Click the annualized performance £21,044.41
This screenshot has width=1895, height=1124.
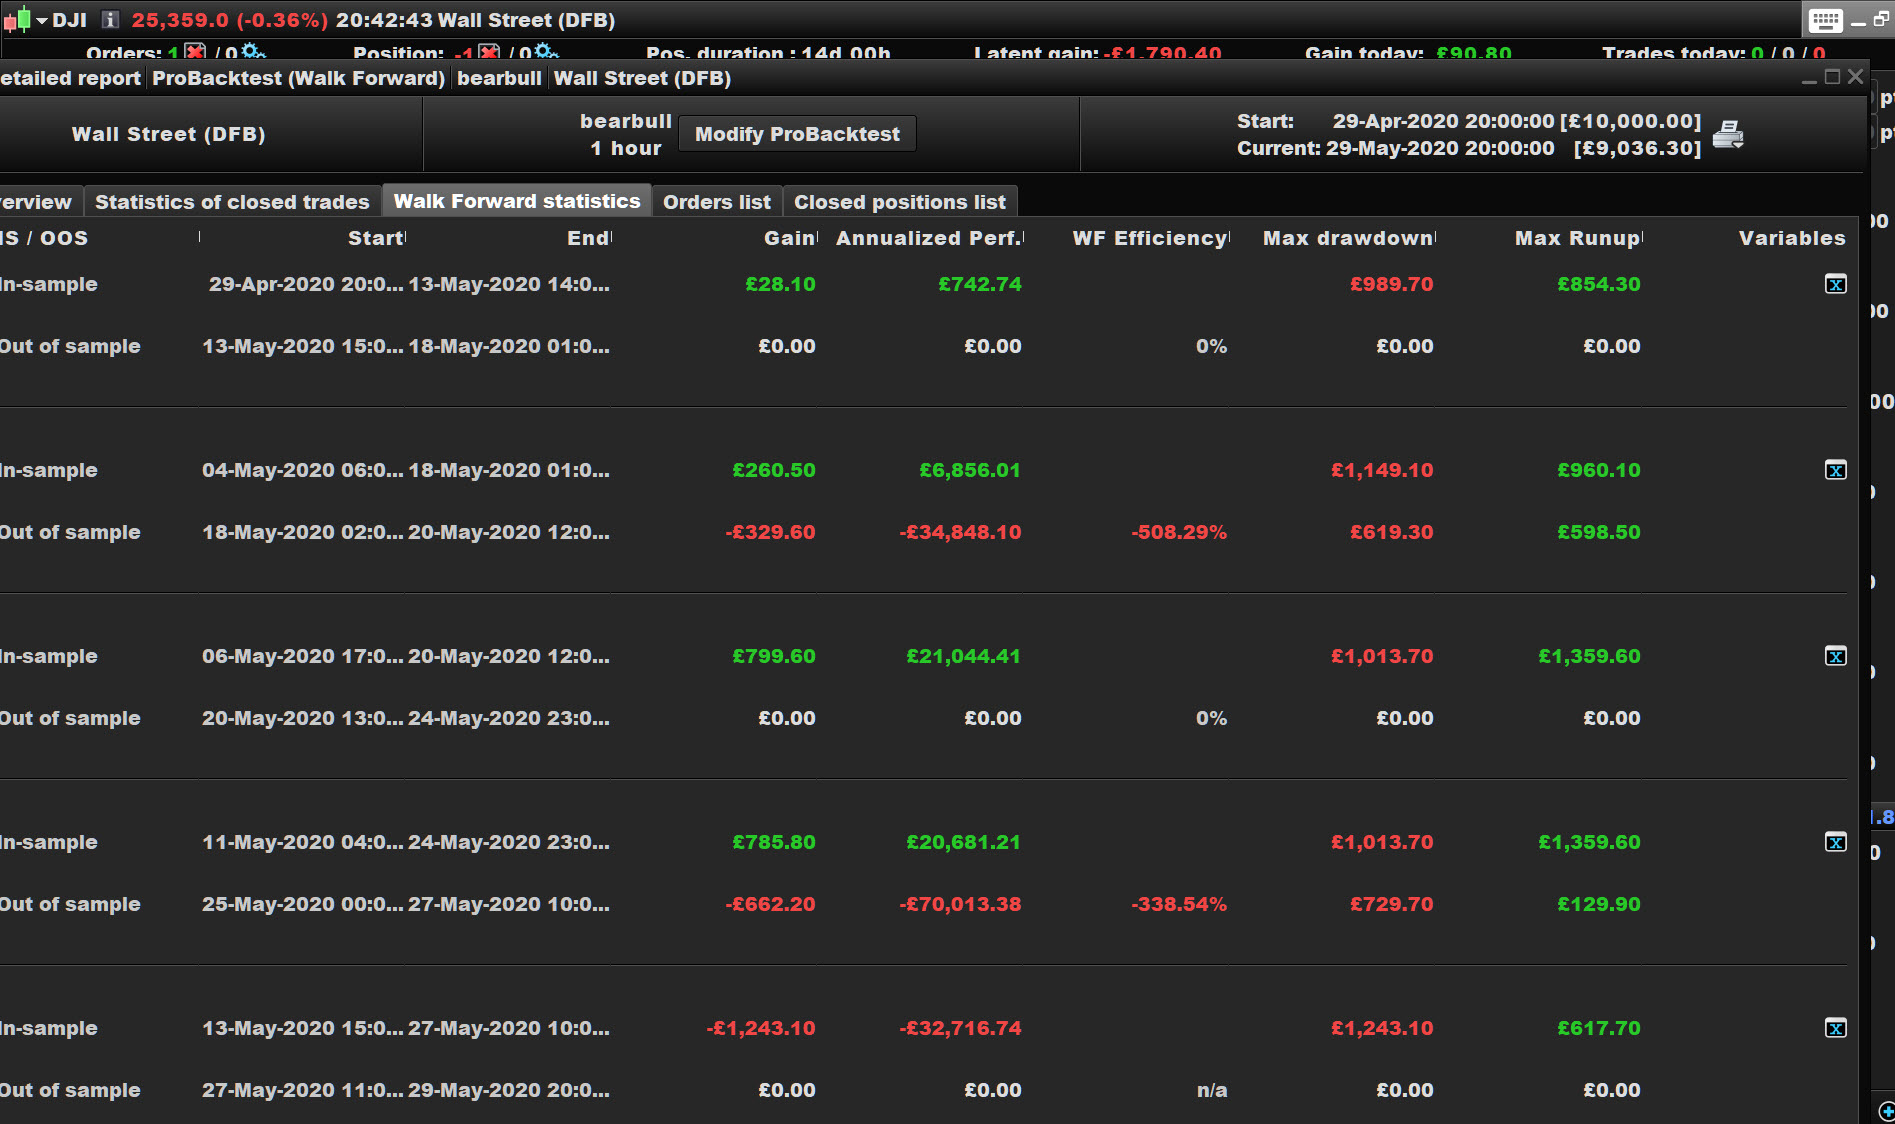(x=964, y=656)
